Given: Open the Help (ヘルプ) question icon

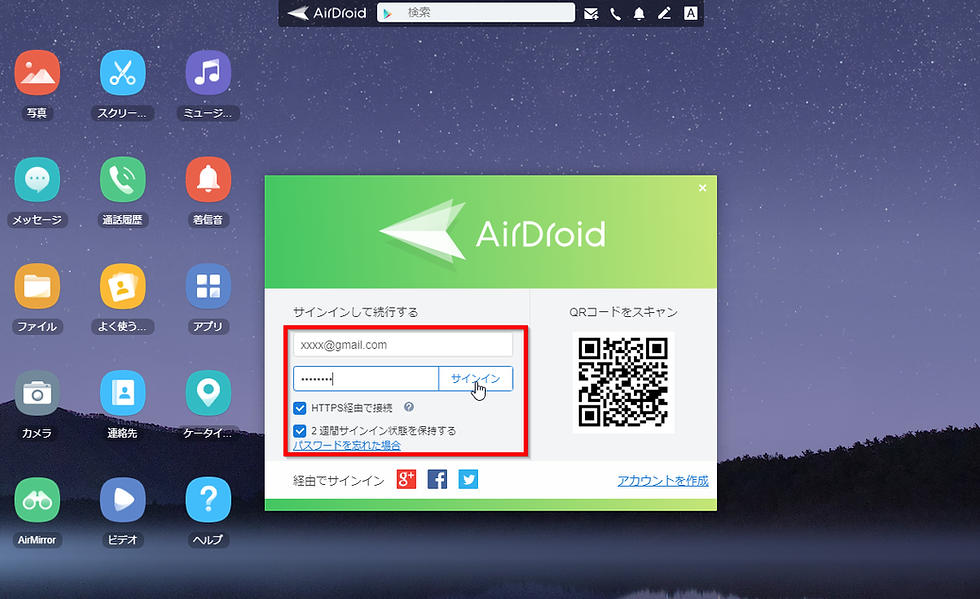Looking at the screenshot, I should tap(208, 500).
